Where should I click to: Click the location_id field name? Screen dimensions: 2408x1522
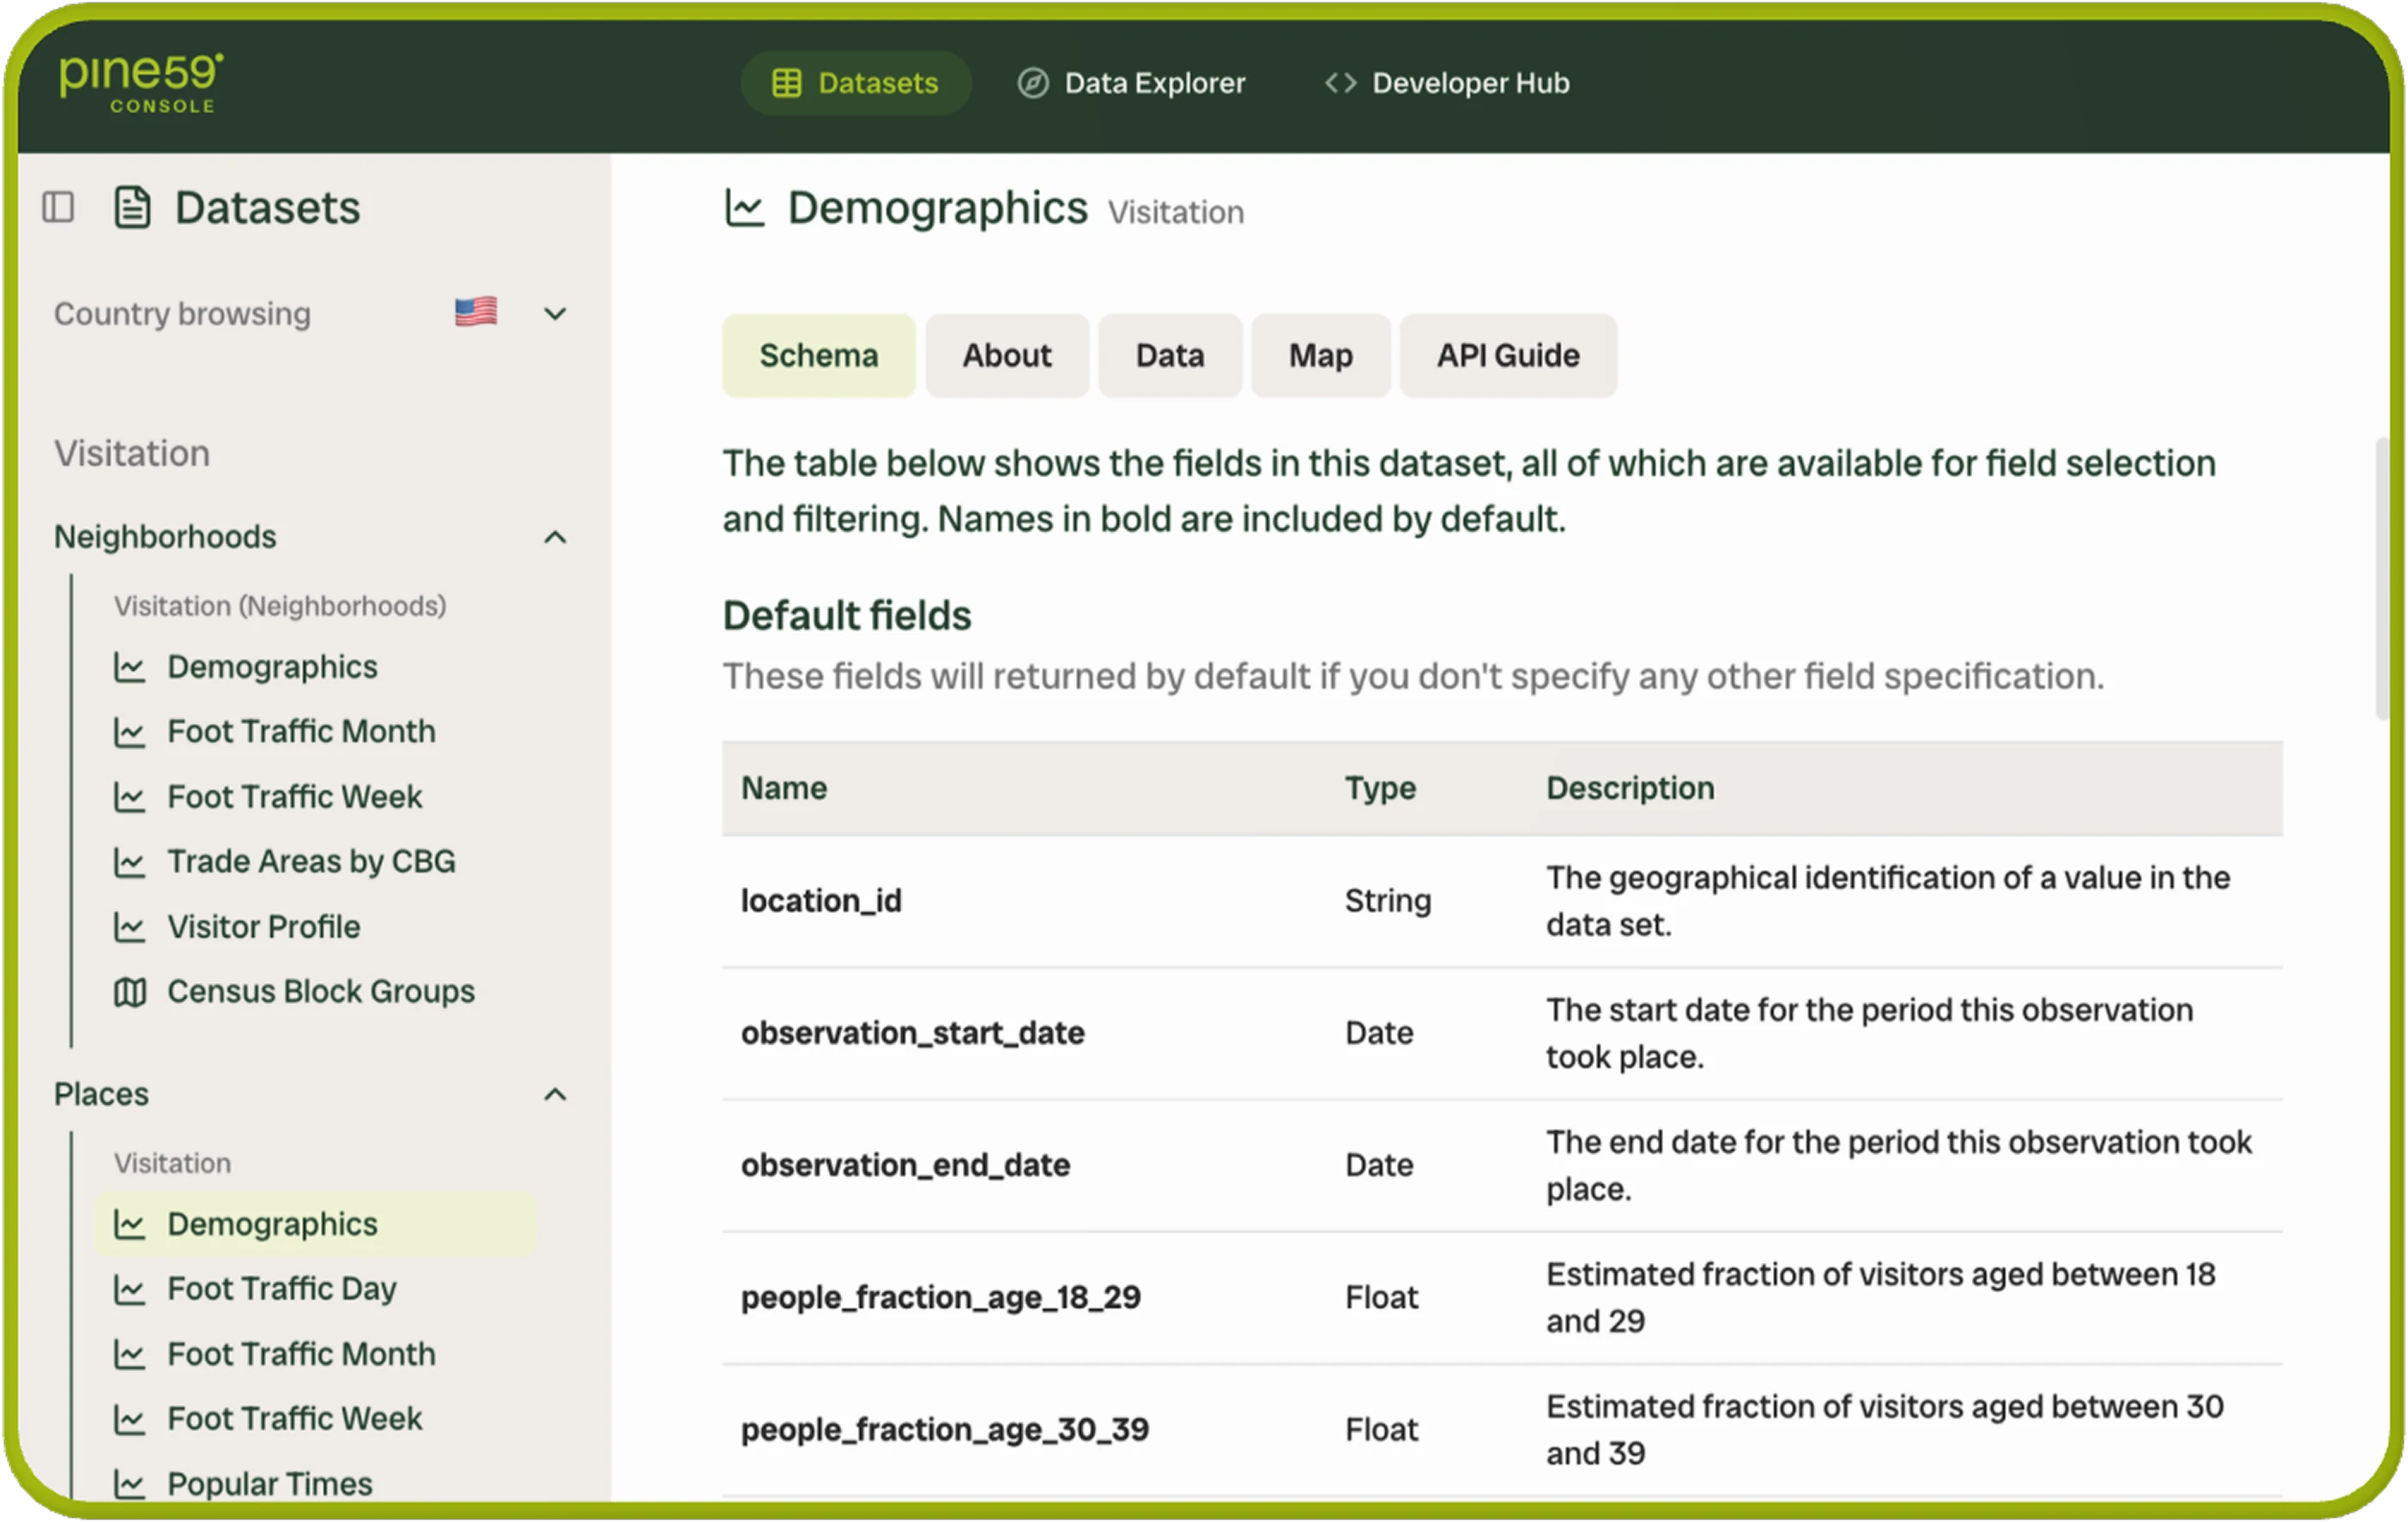(x=821, y=901)
